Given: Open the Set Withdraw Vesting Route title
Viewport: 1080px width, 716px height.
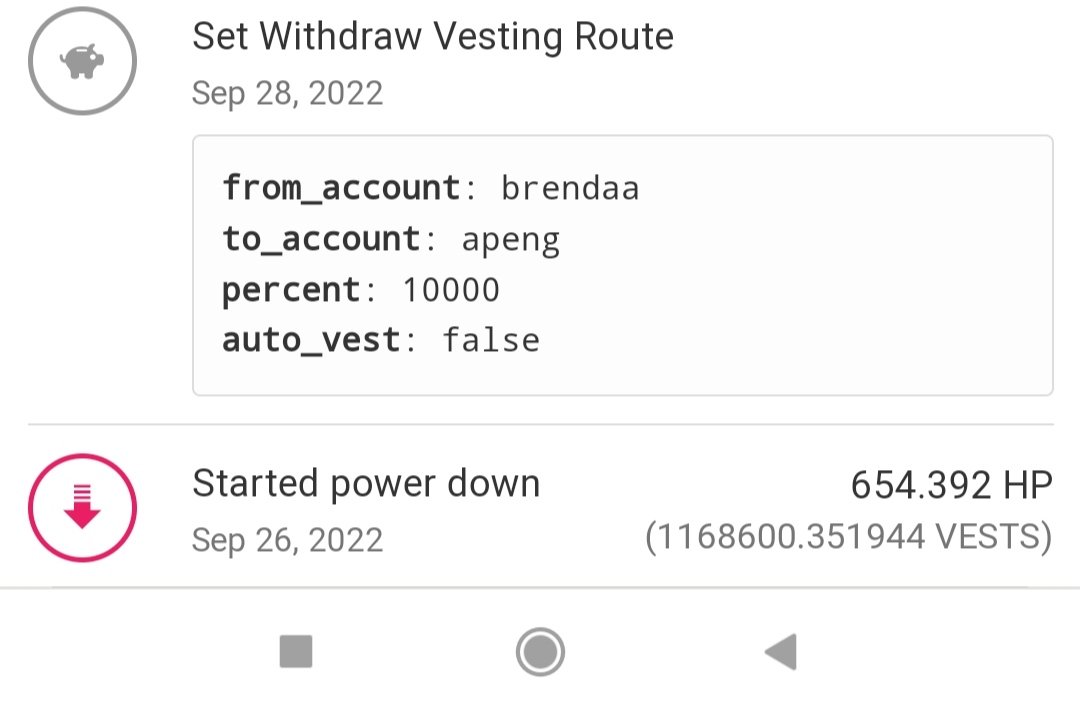Looking at the screenshot, I should coord(433,36).
